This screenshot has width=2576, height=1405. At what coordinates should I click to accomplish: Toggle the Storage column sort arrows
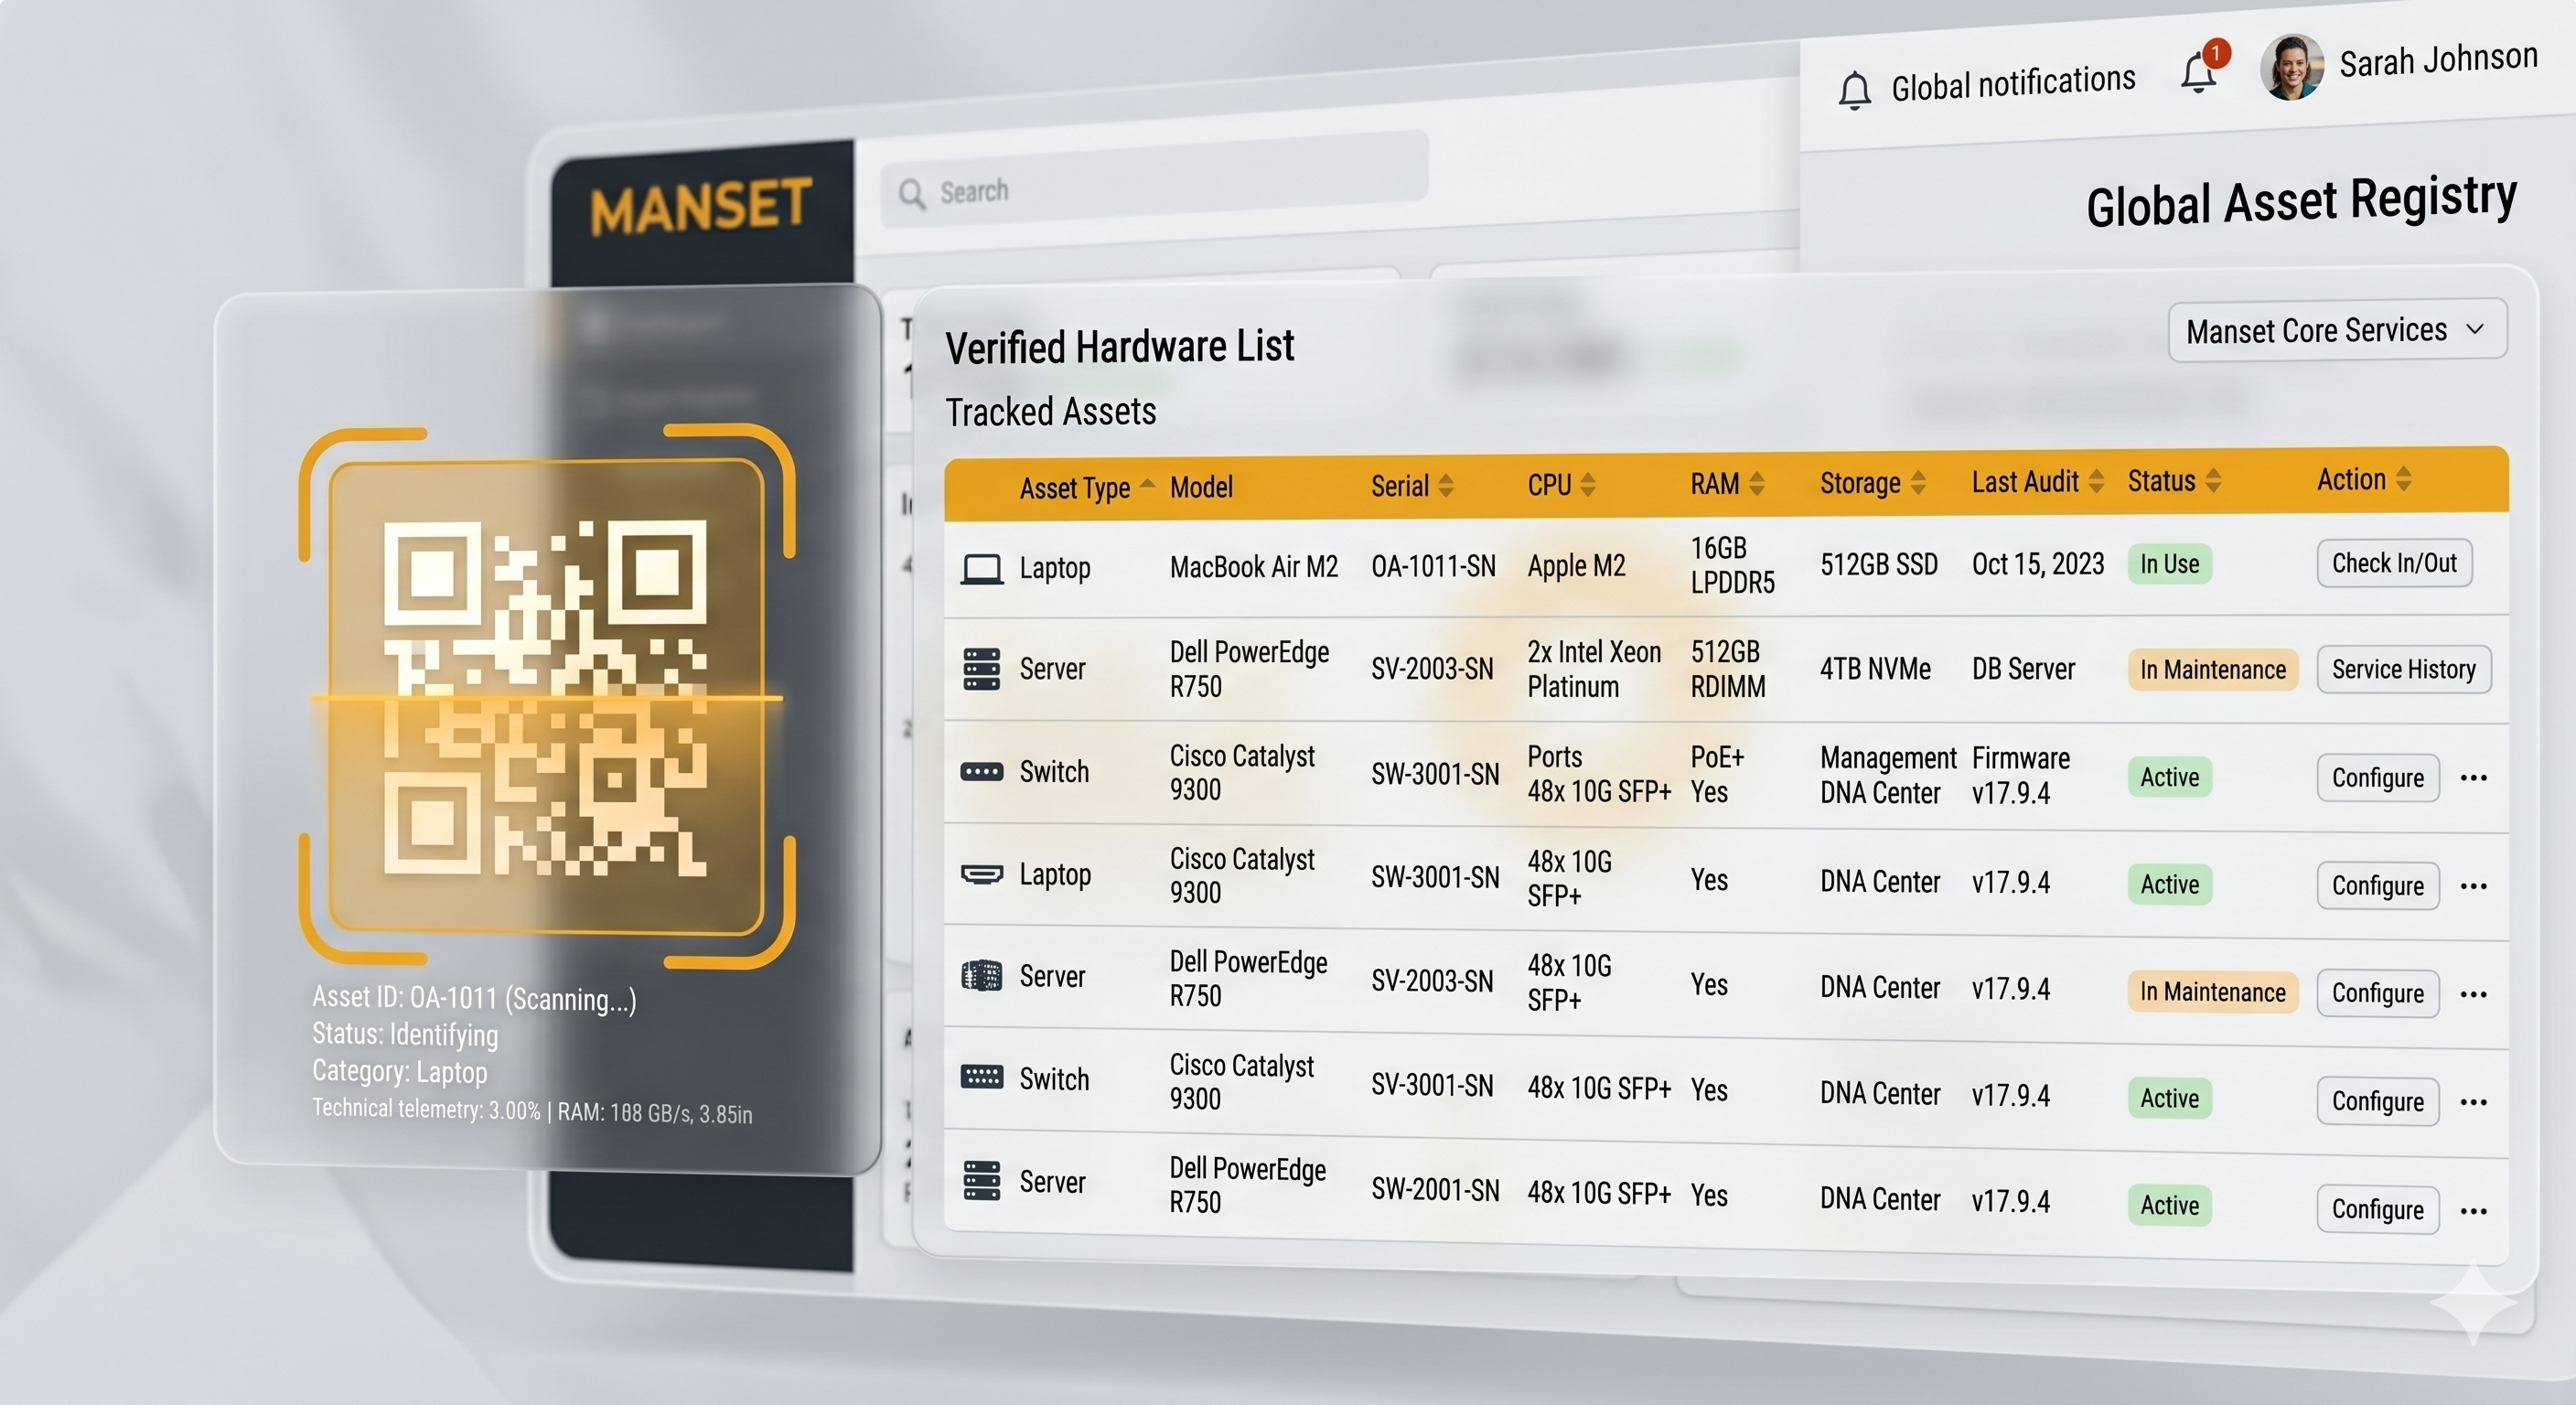(x=1917, y=482)
